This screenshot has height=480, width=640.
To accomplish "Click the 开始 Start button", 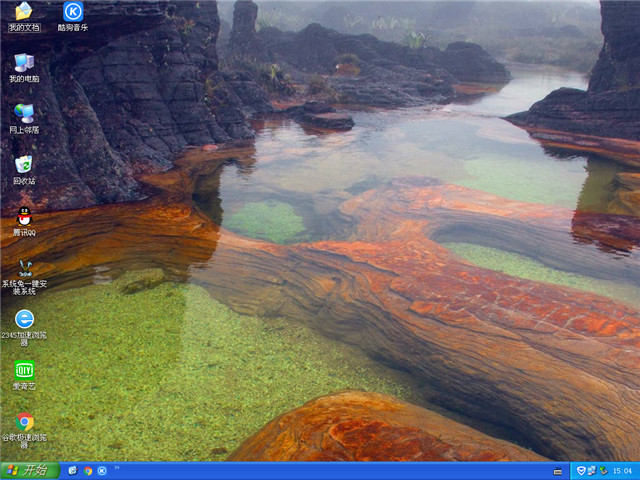I will tap(27, 470).
